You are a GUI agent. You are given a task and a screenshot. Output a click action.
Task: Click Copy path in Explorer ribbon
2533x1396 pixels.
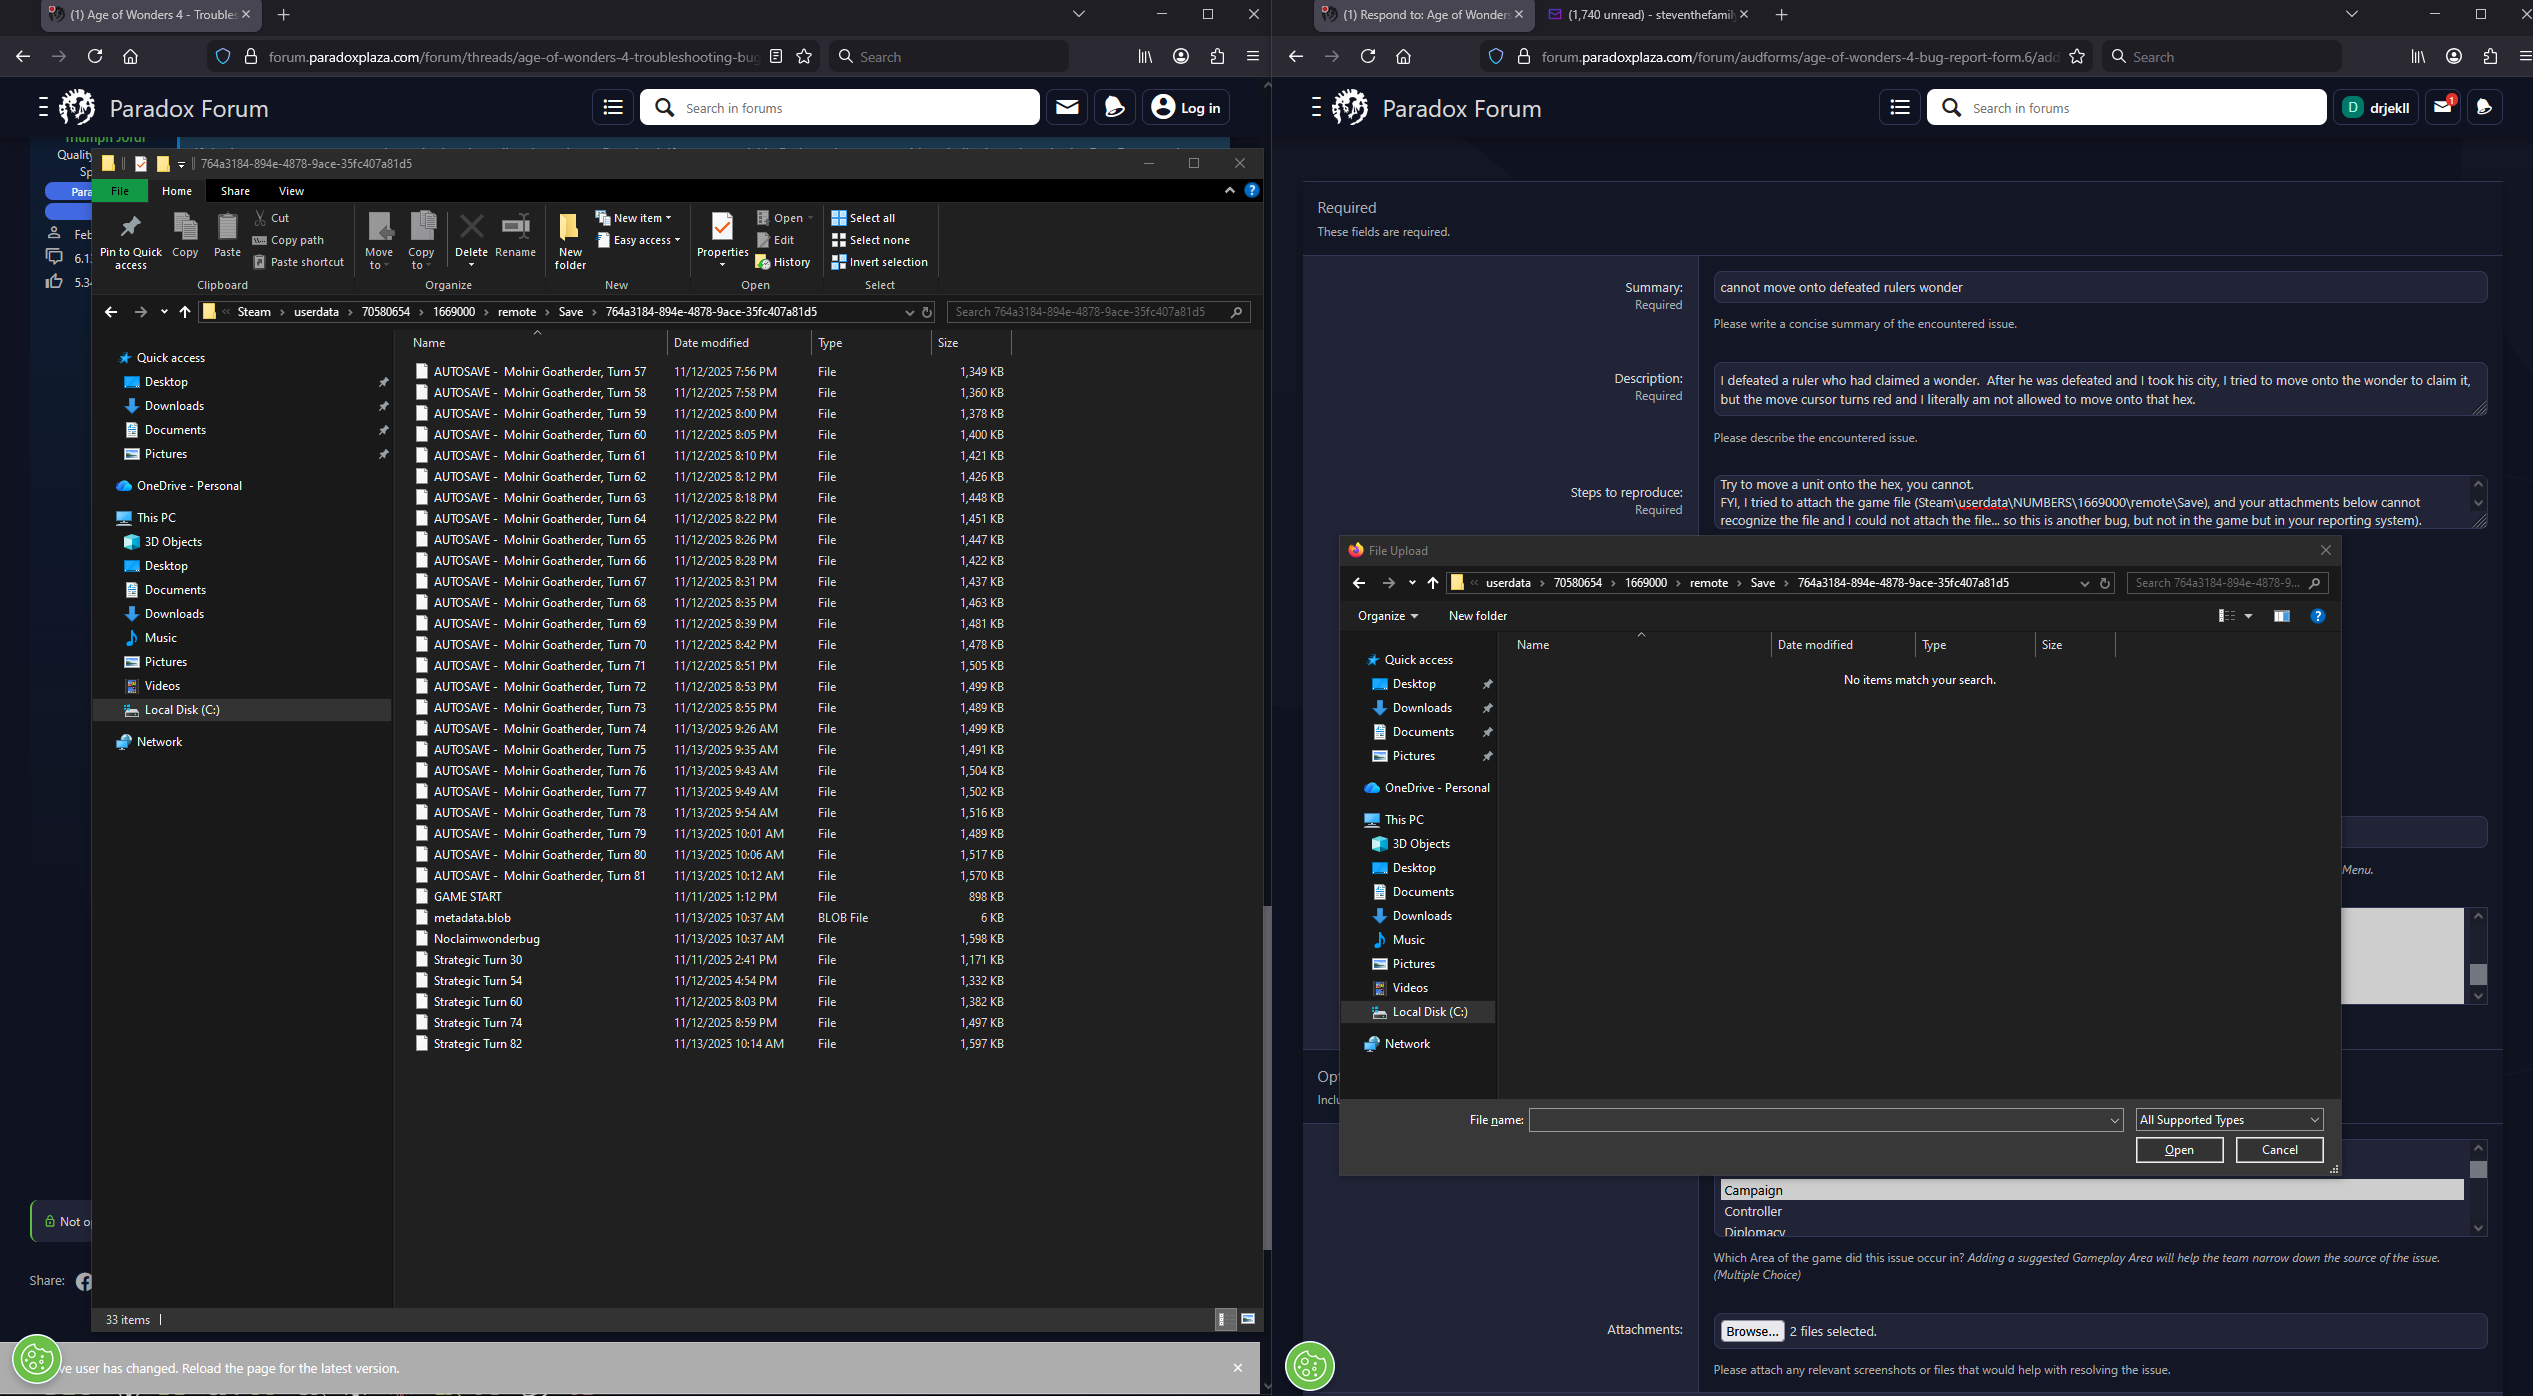coord(288,240)
